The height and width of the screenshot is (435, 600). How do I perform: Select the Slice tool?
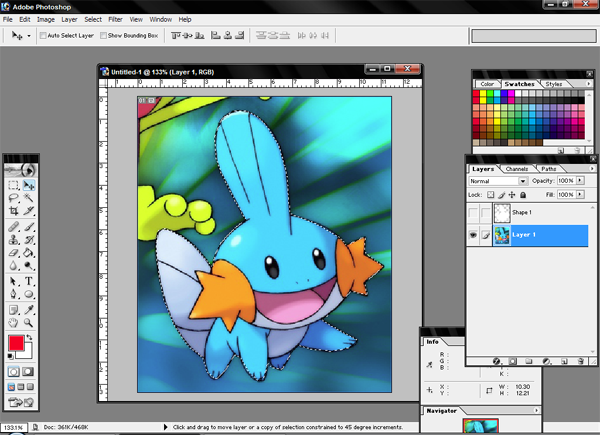click(29, 211)
